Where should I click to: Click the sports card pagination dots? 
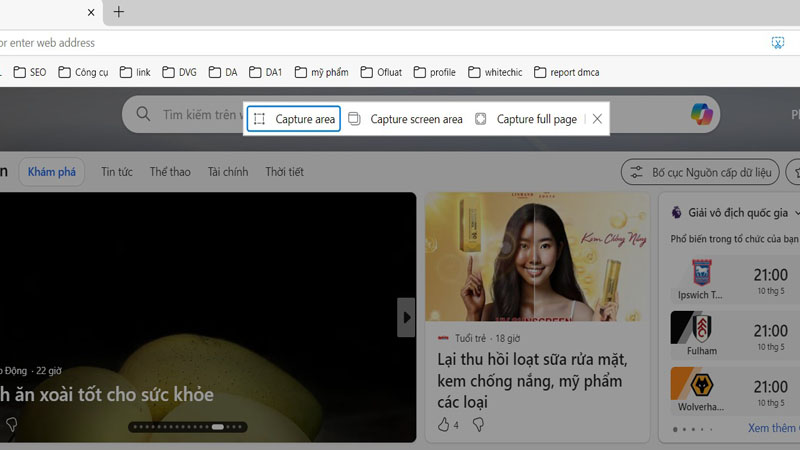coord(693,429)
